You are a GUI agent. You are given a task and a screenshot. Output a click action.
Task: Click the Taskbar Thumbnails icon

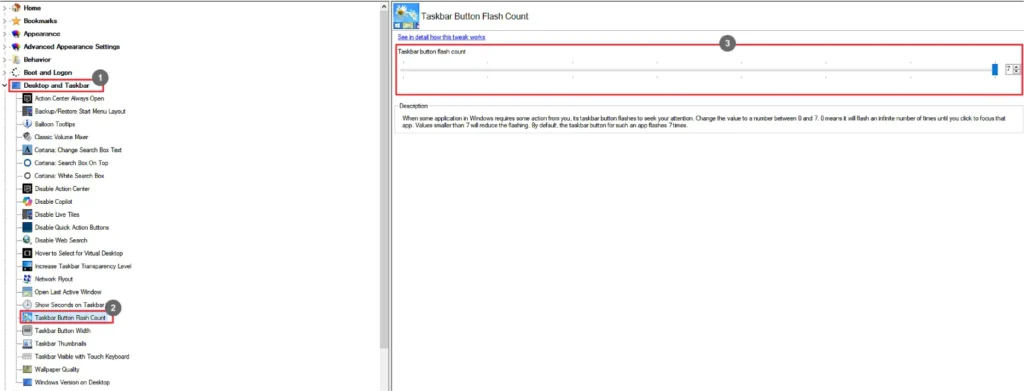(x=27, y=343)
